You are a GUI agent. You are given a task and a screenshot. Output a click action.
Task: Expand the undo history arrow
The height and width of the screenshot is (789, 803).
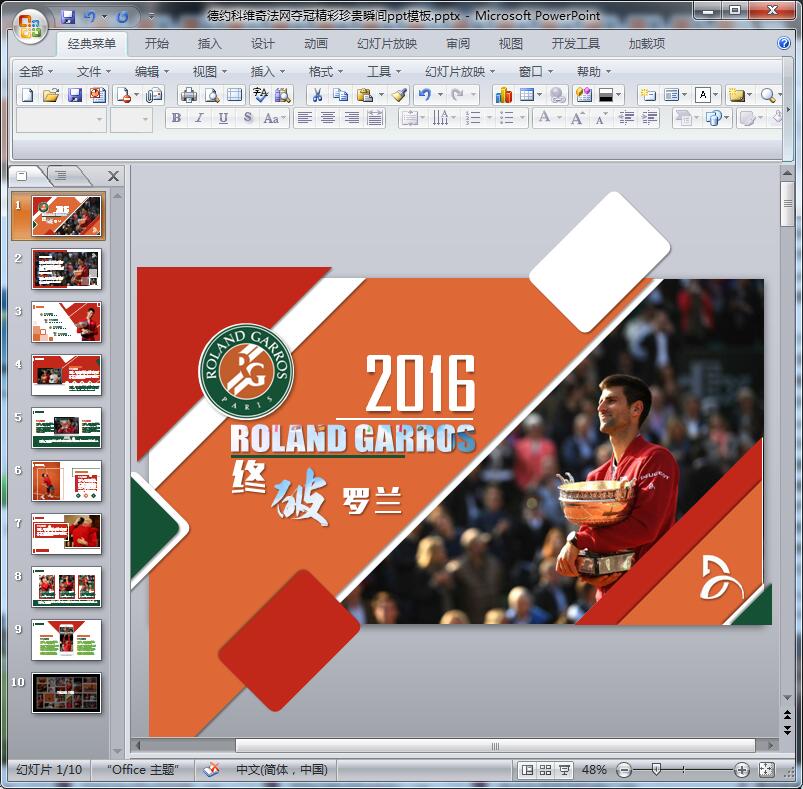(440, 95)
